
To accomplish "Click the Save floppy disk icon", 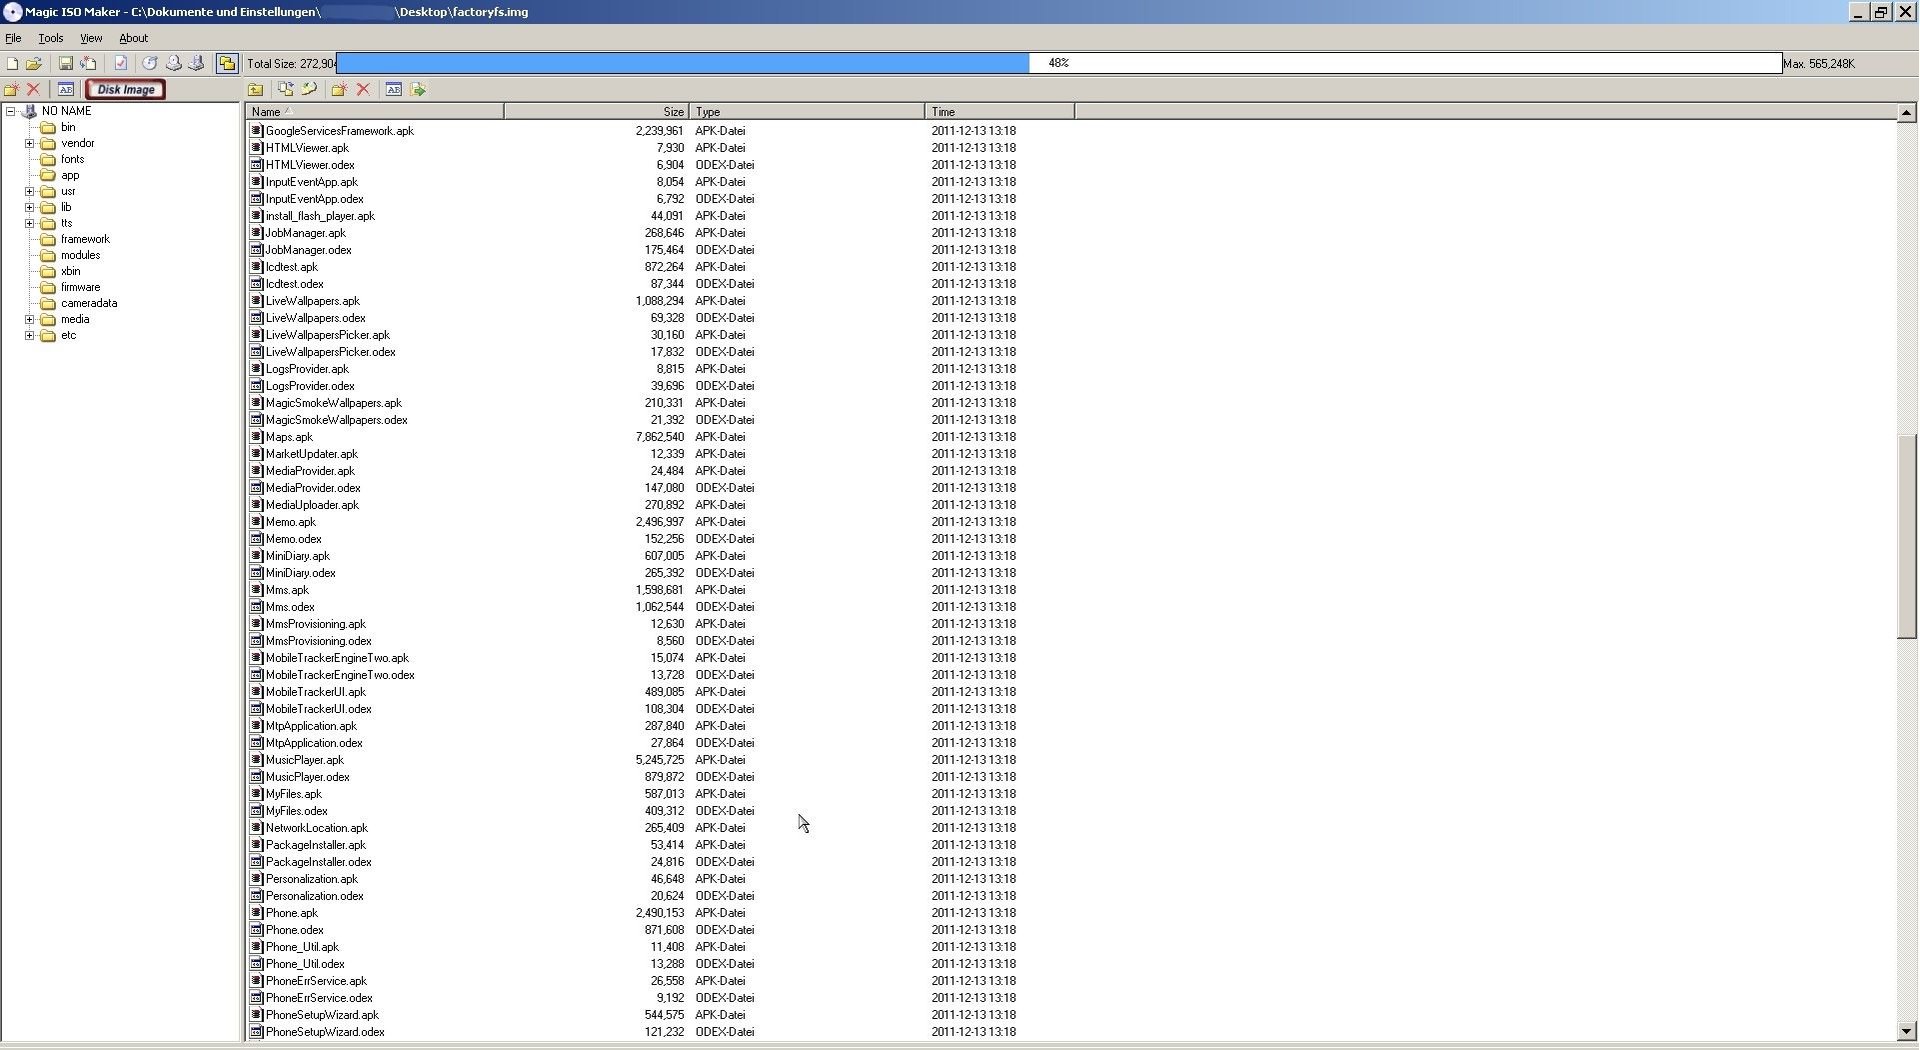I will pyautogui.click(x=66, y=63).
